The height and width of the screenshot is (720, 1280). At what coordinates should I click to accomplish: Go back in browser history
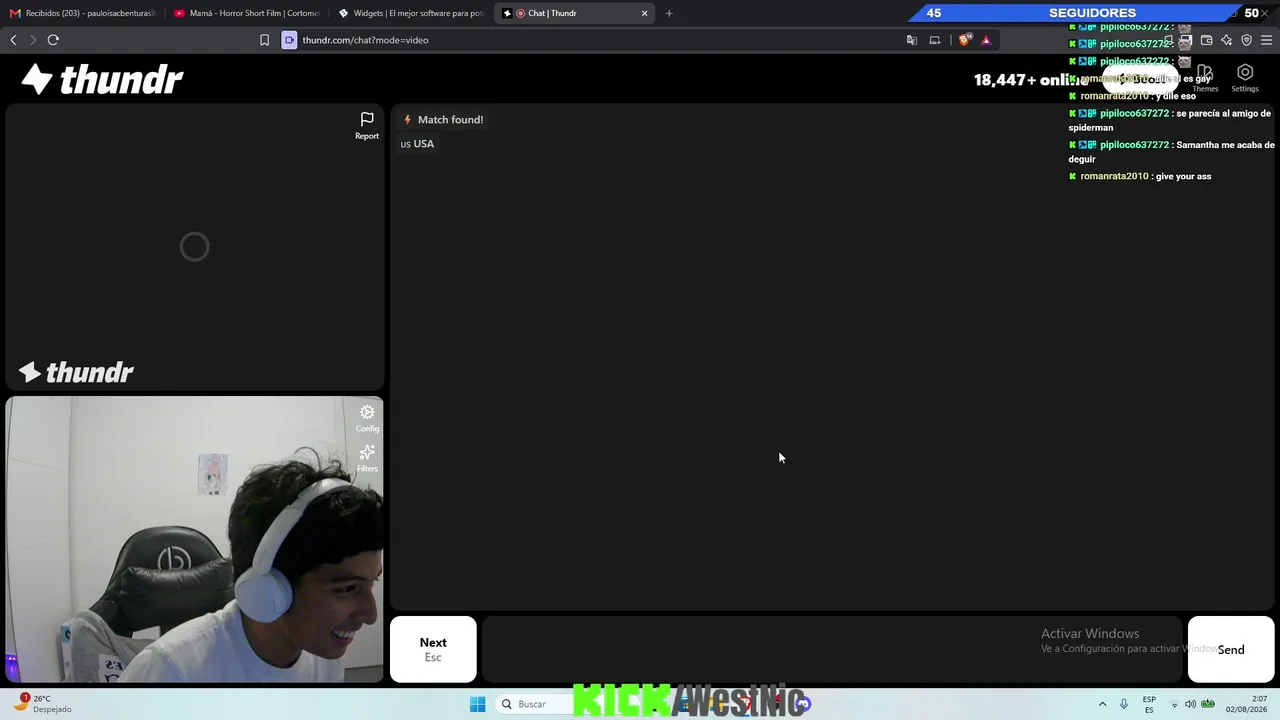point(13,40)
